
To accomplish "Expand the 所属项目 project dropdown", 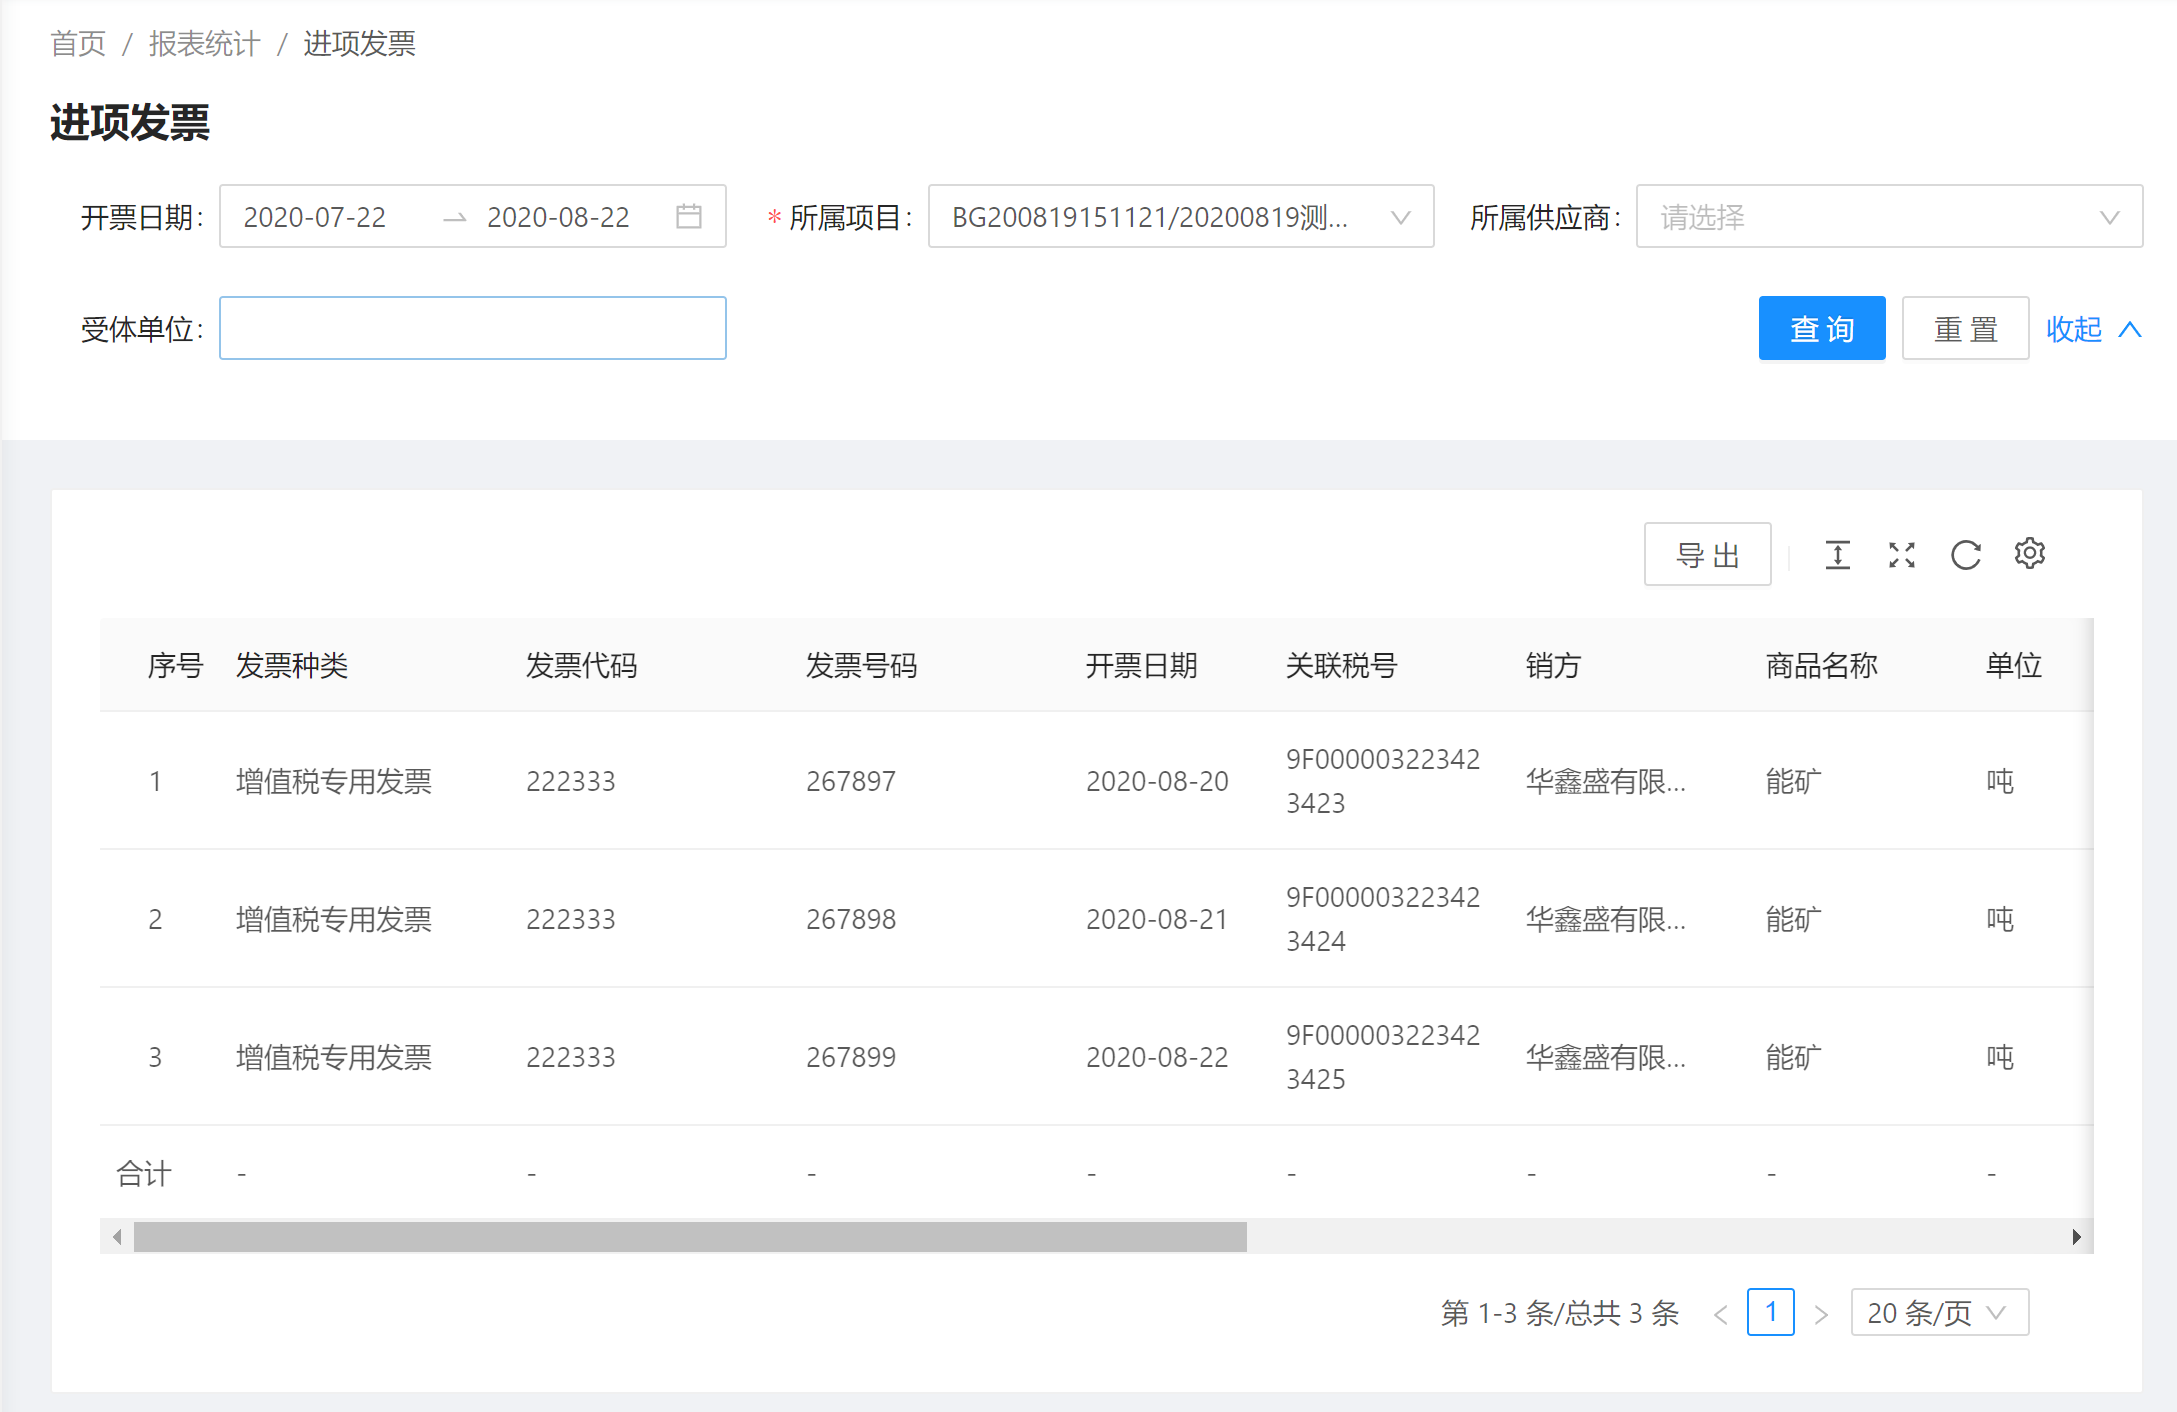I will pyautogui.click(x=1180, y=216).
